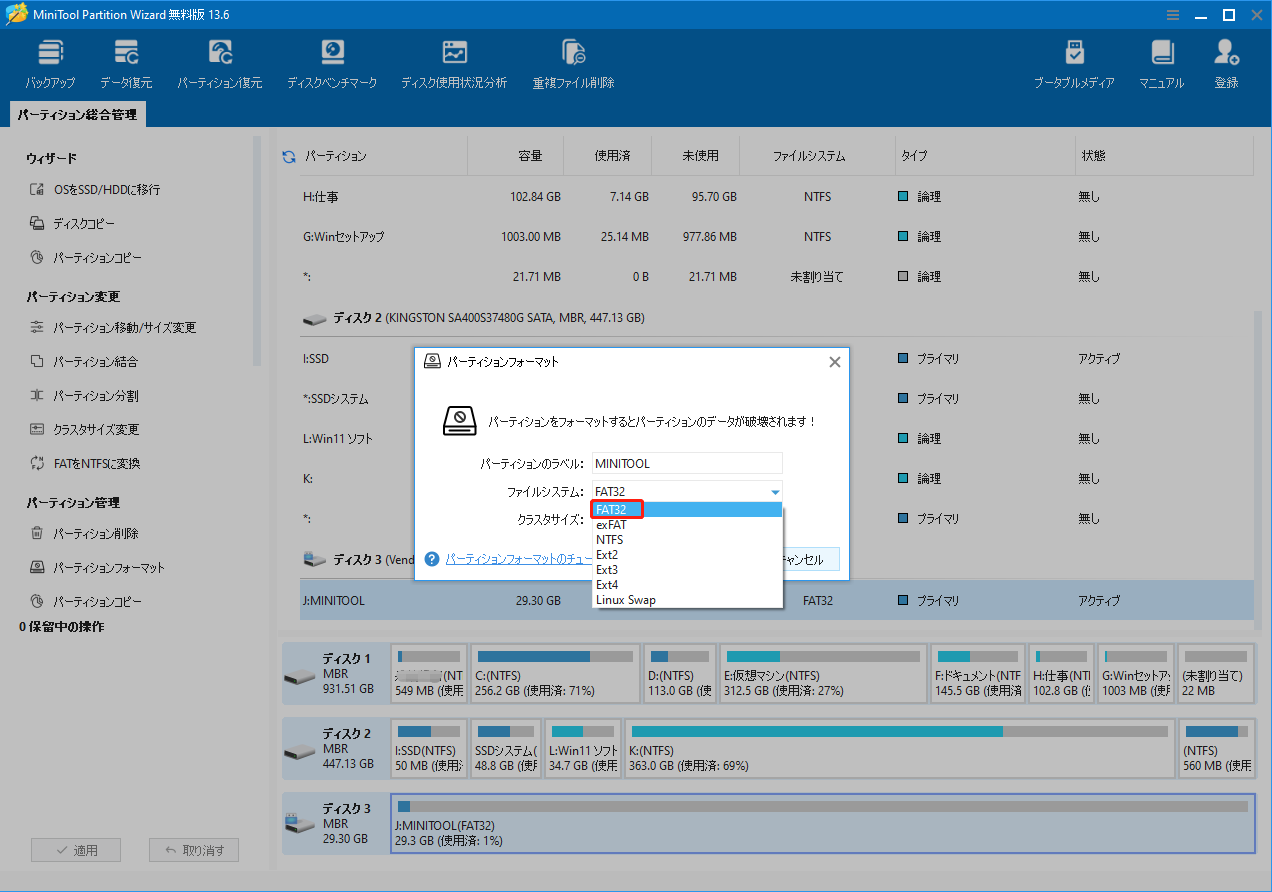The width and height of the screenshot is (1272, 892).
Task: Open the マニュアル (Manual)
Action: coord(1161,64)
